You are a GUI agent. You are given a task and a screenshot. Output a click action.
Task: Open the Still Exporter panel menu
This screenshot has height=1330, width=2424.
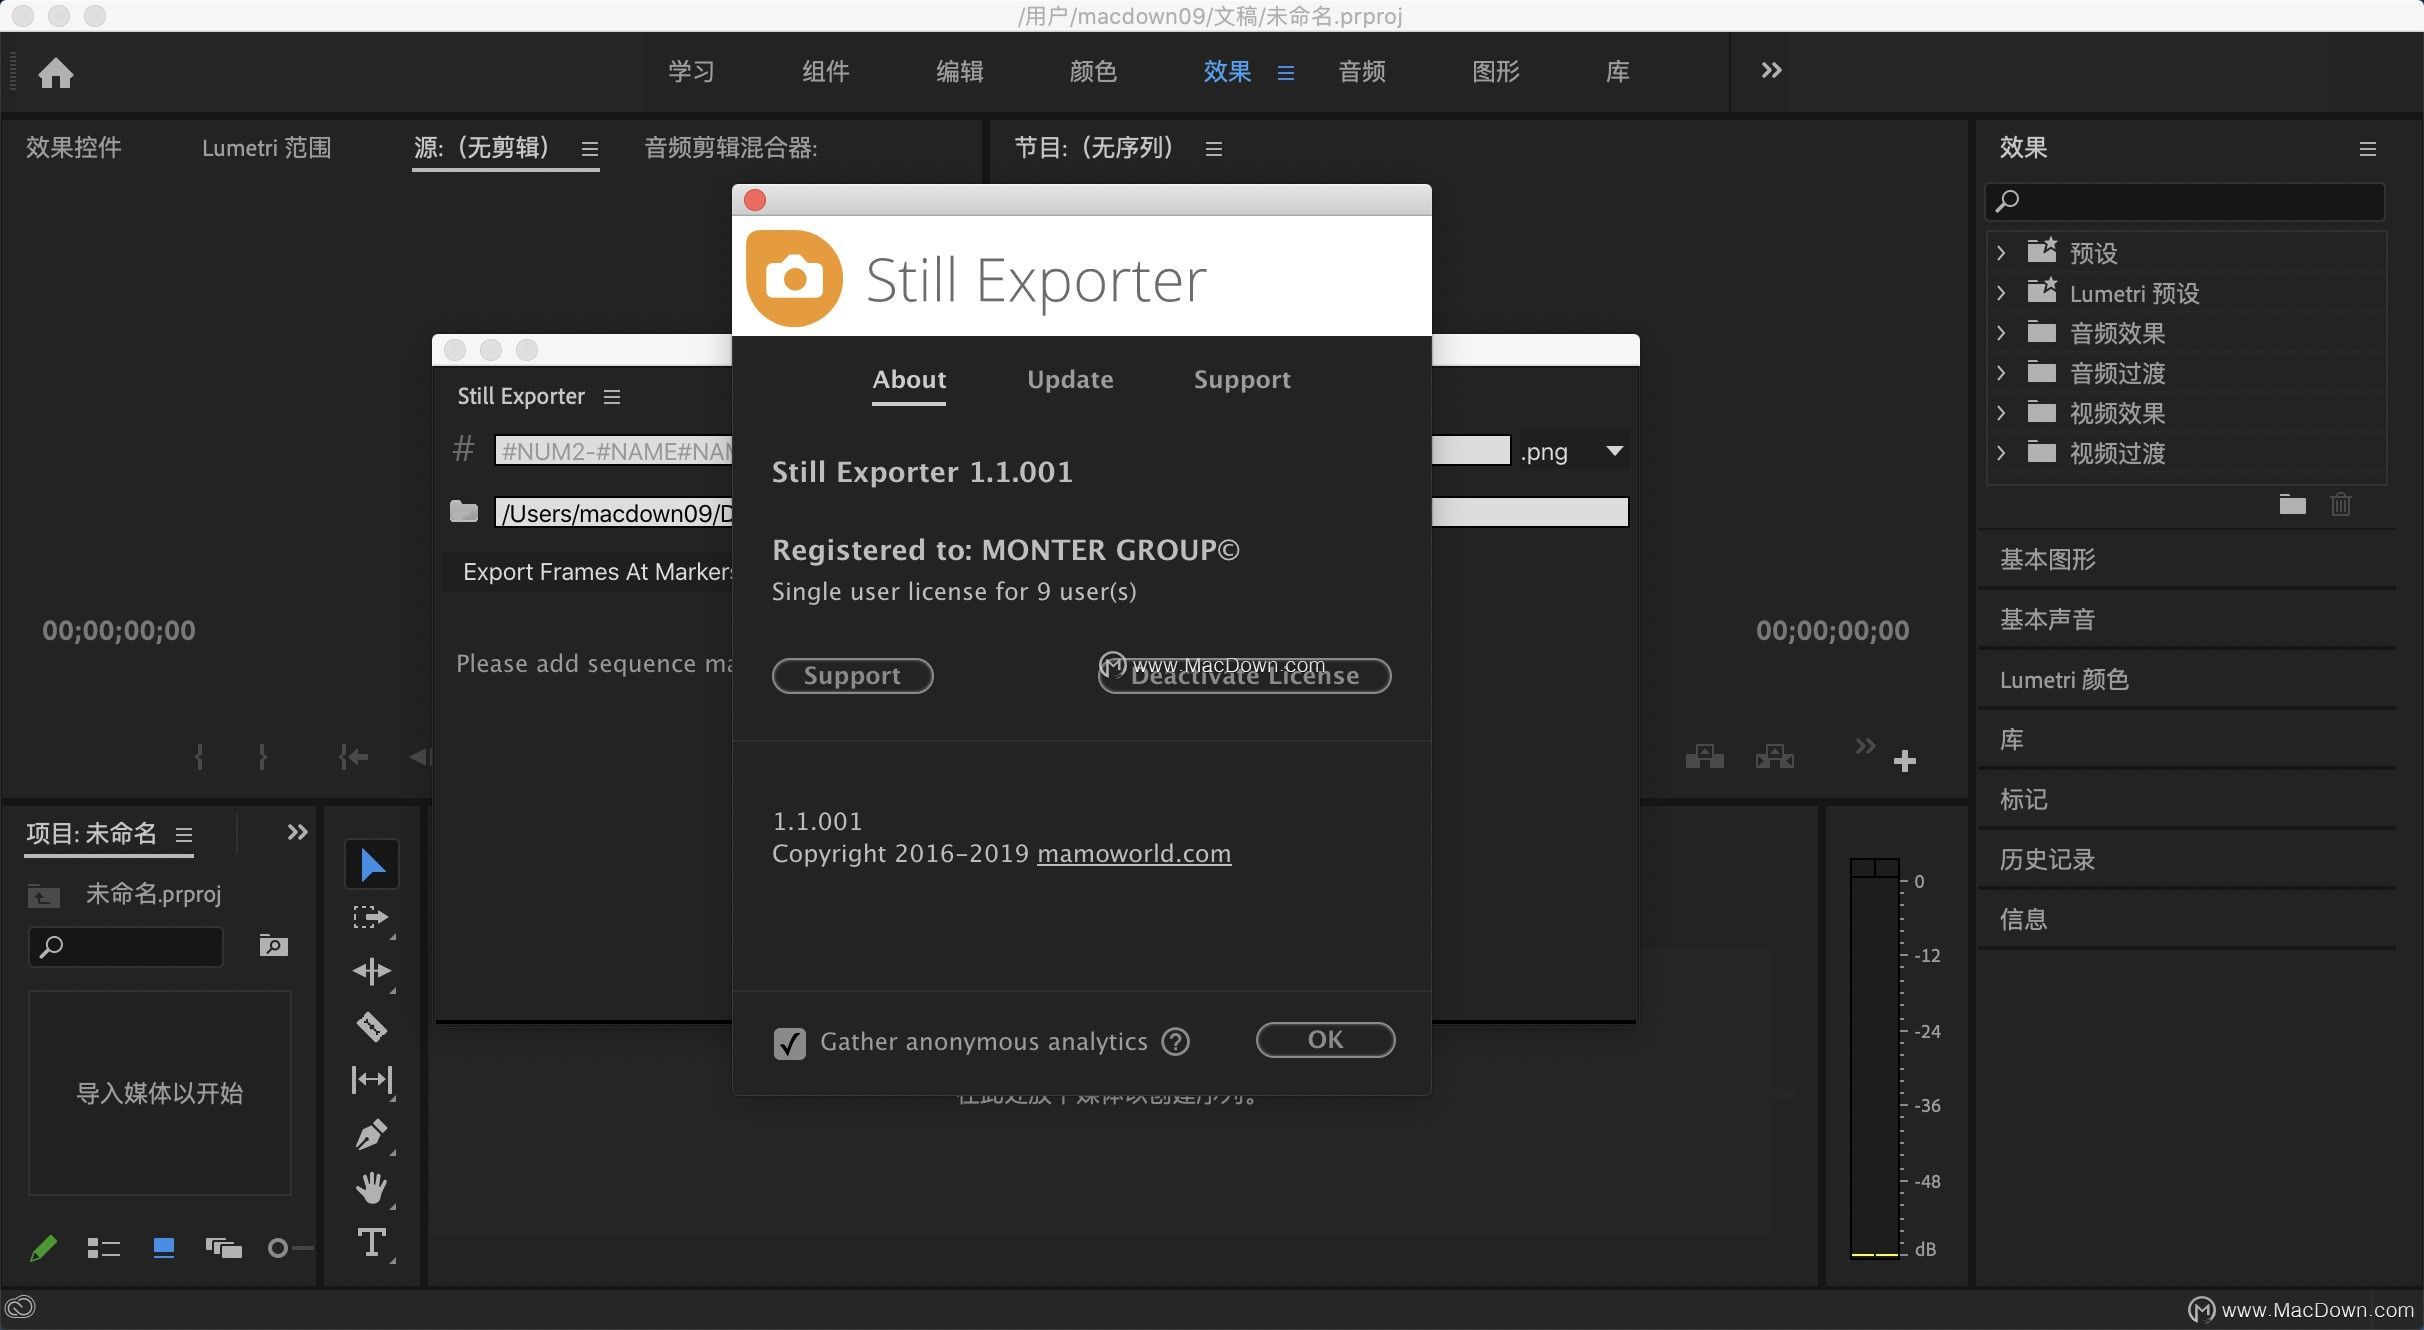(612, 397)
